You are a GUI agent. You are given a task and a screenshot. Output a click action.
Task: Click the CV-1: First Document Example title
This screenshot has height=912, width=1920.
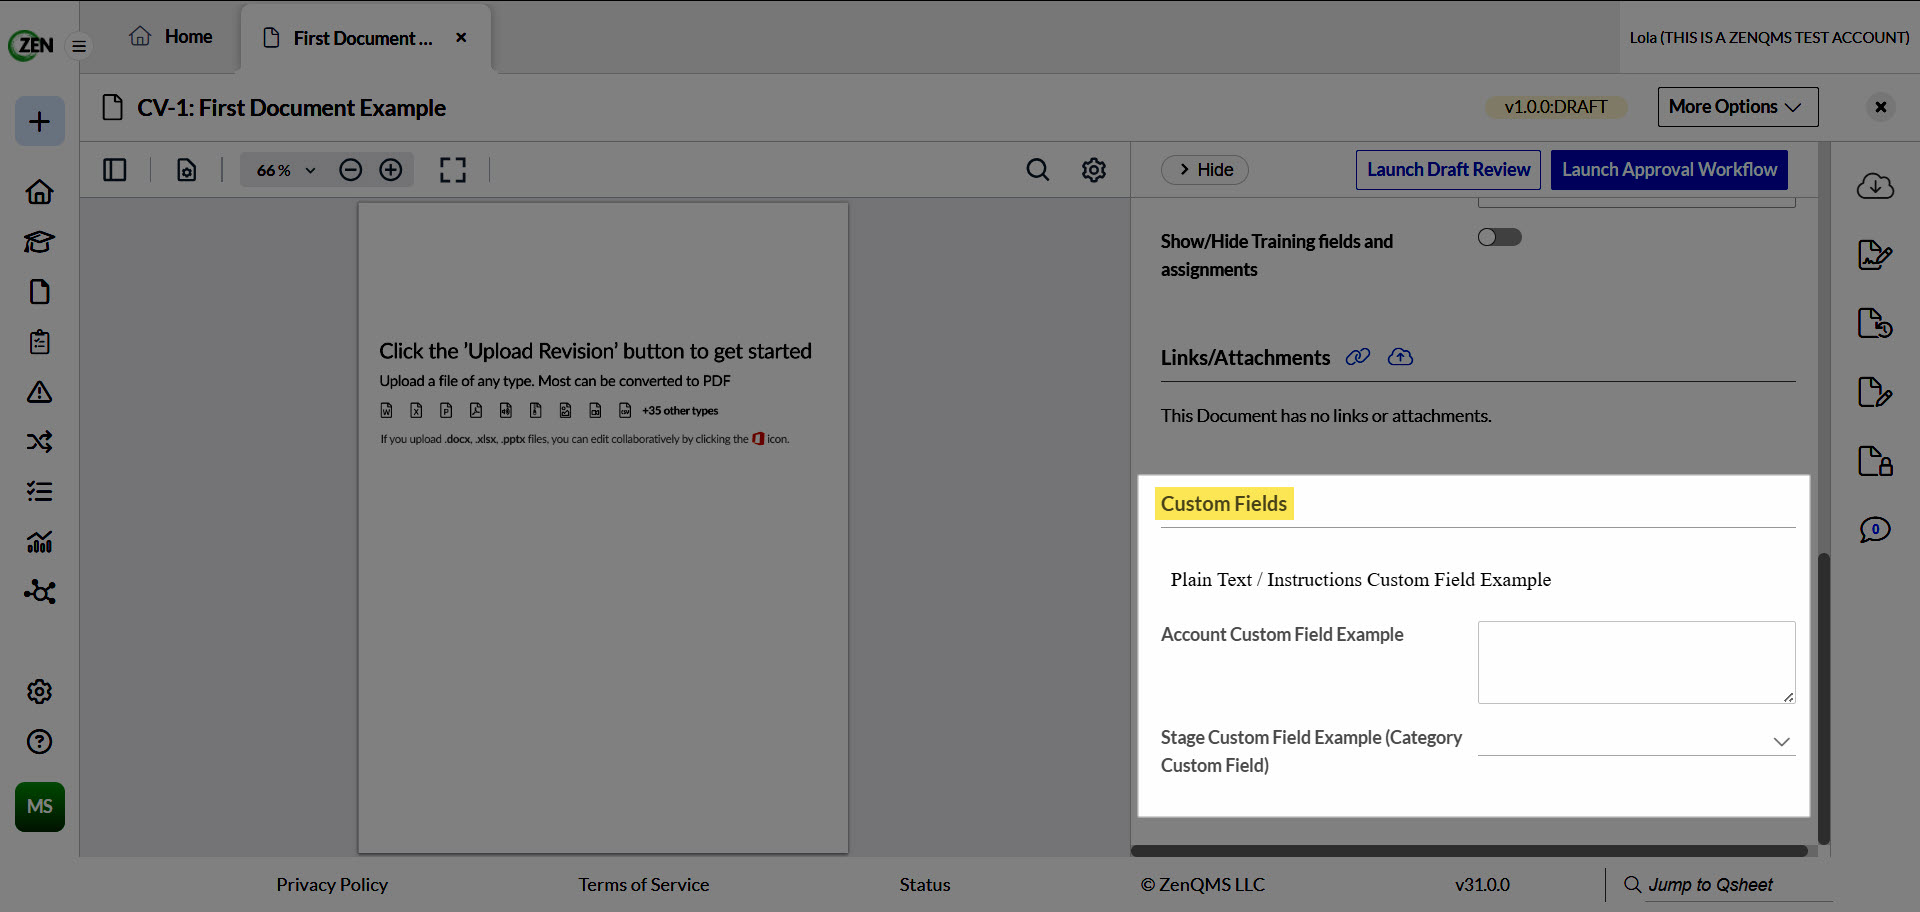coord(291,108)
